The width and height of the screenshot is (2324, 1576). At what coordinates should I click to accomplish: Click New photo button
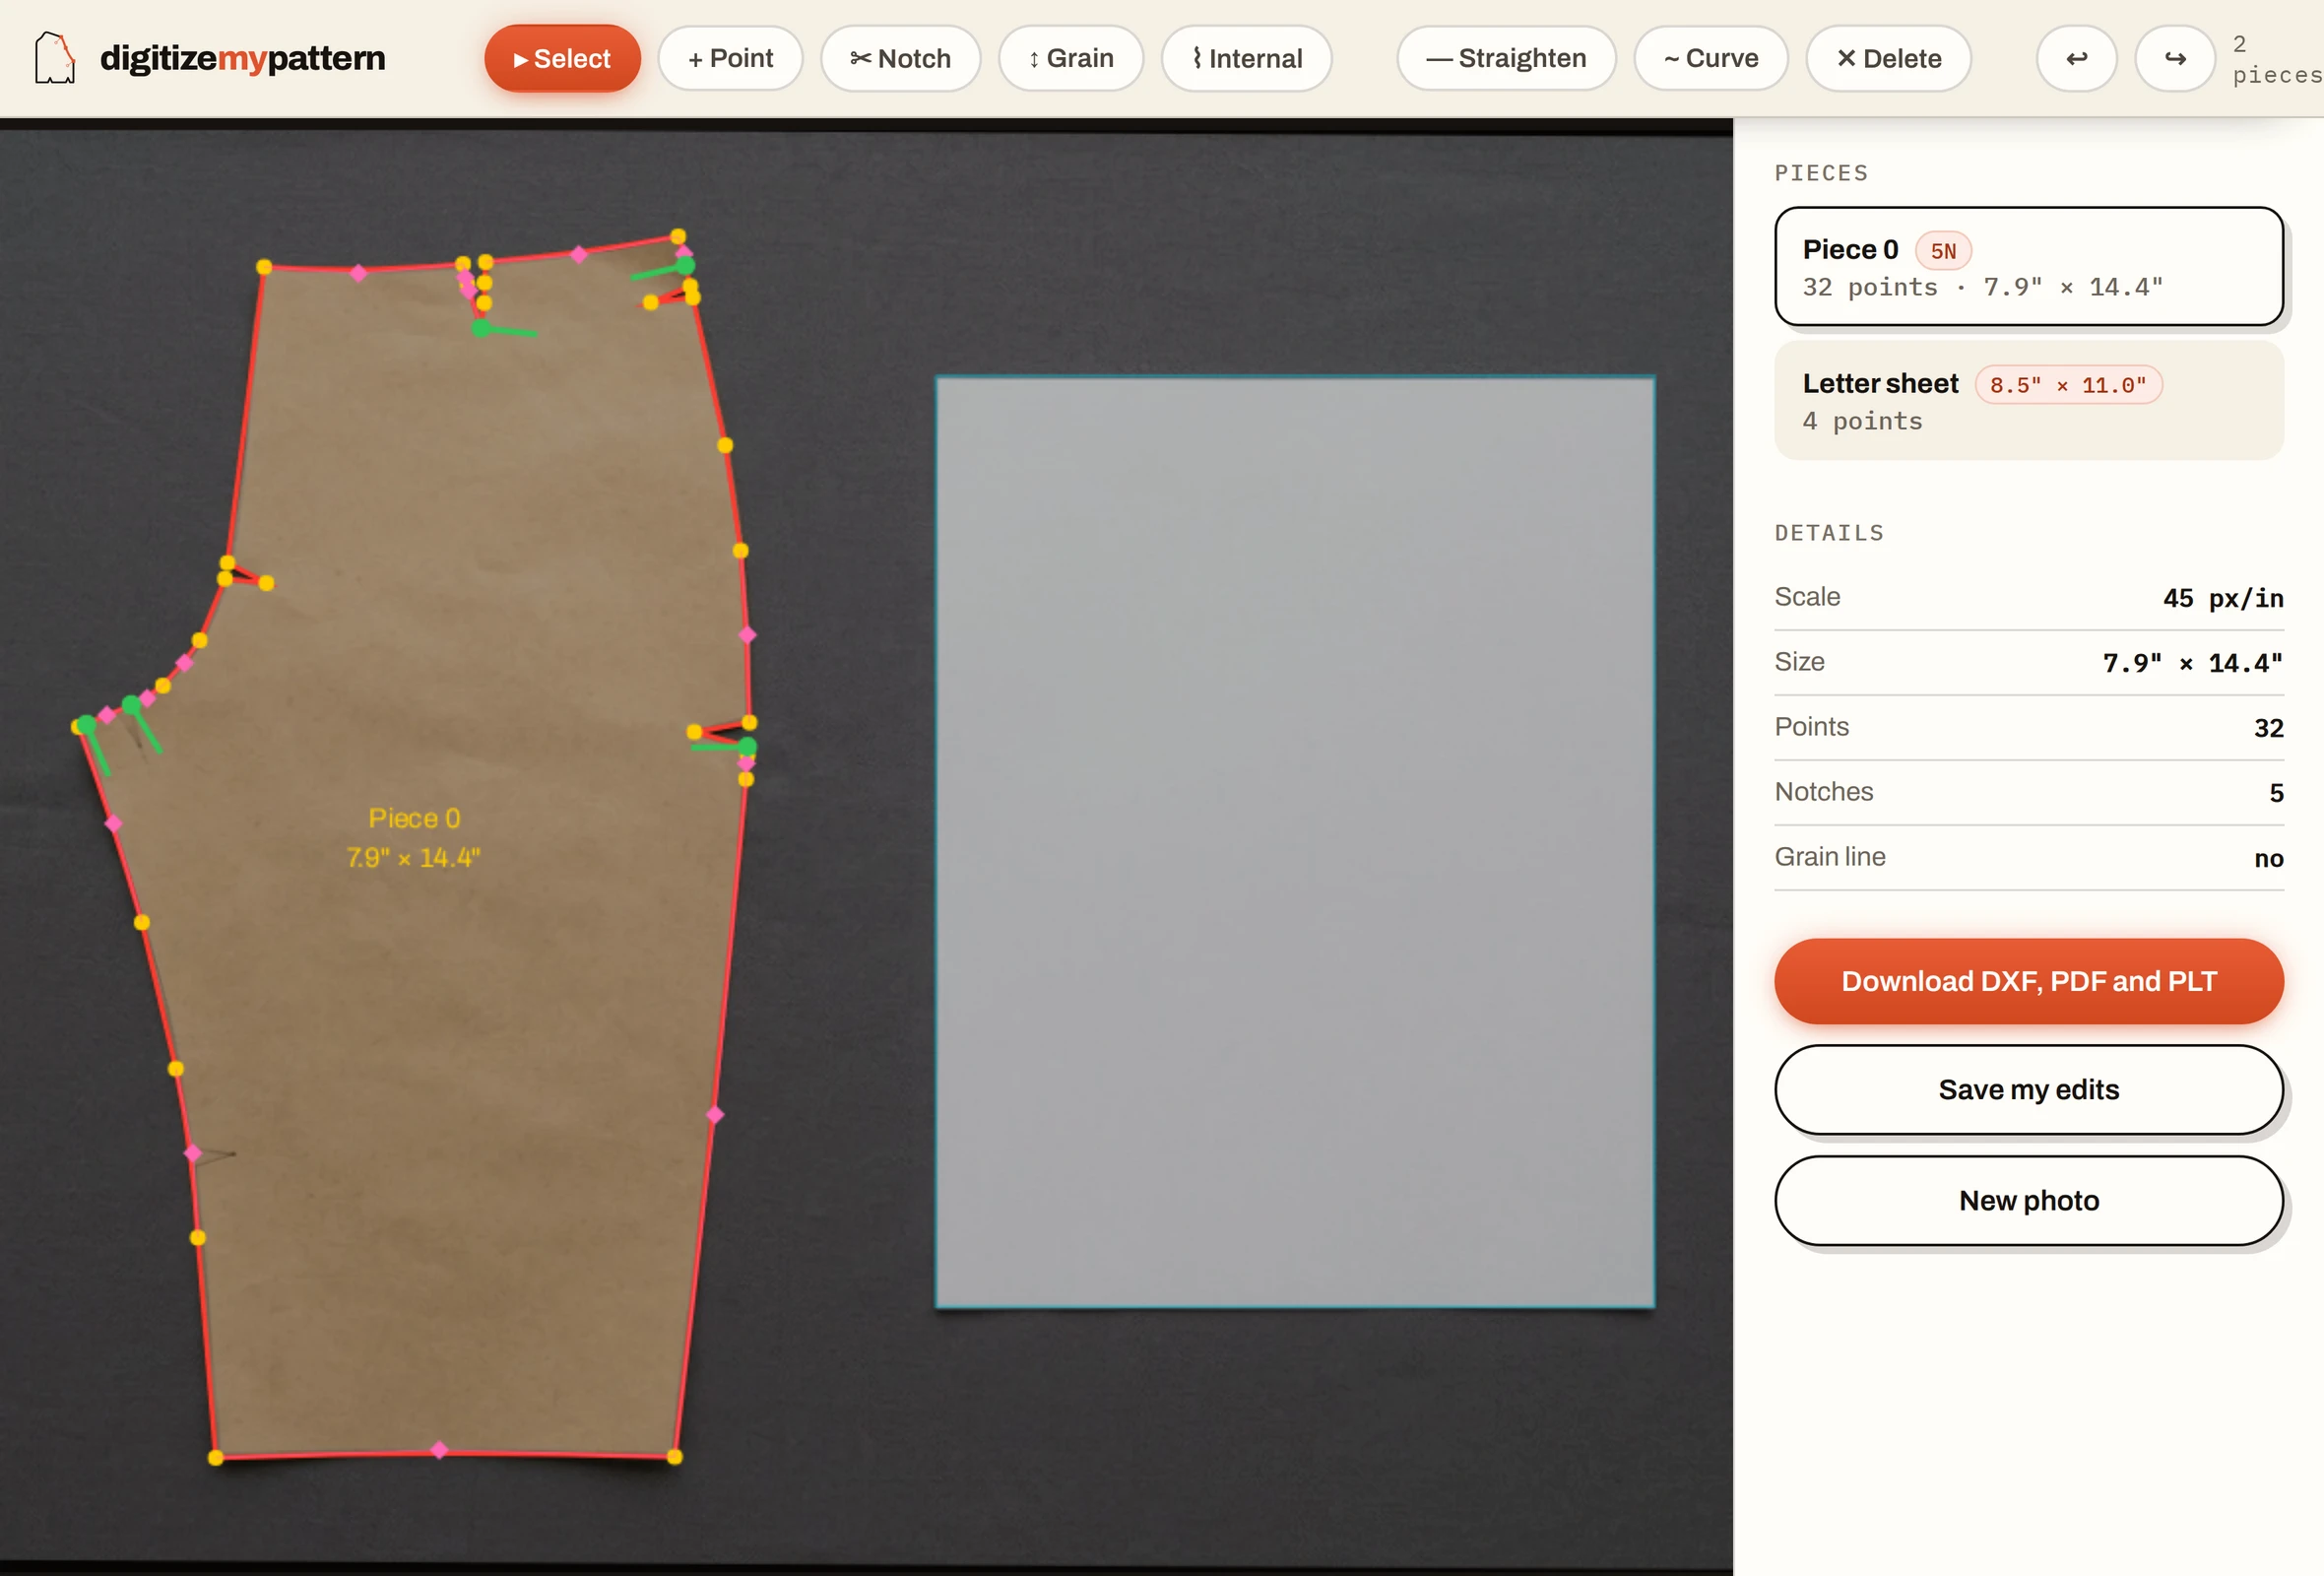pos(2028,1200)
